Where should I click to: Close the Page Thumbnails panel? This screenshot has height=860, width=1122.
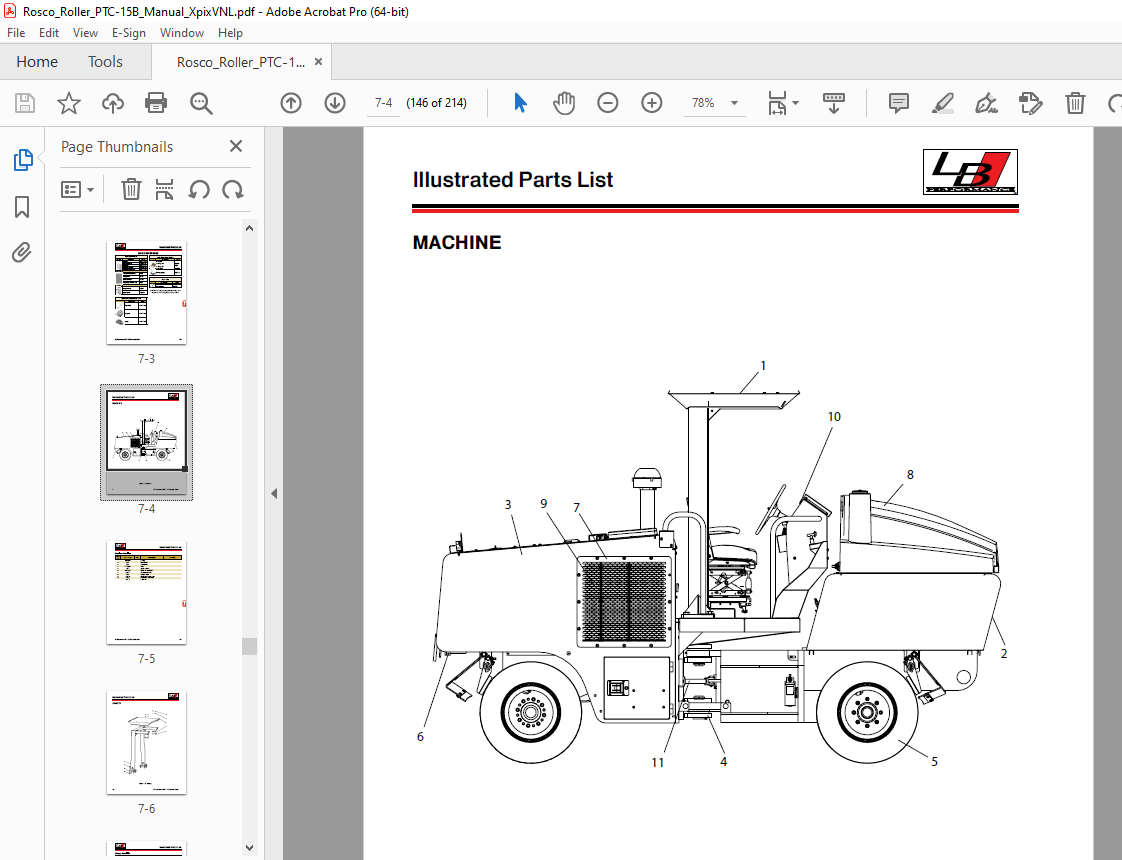point(236,146)
